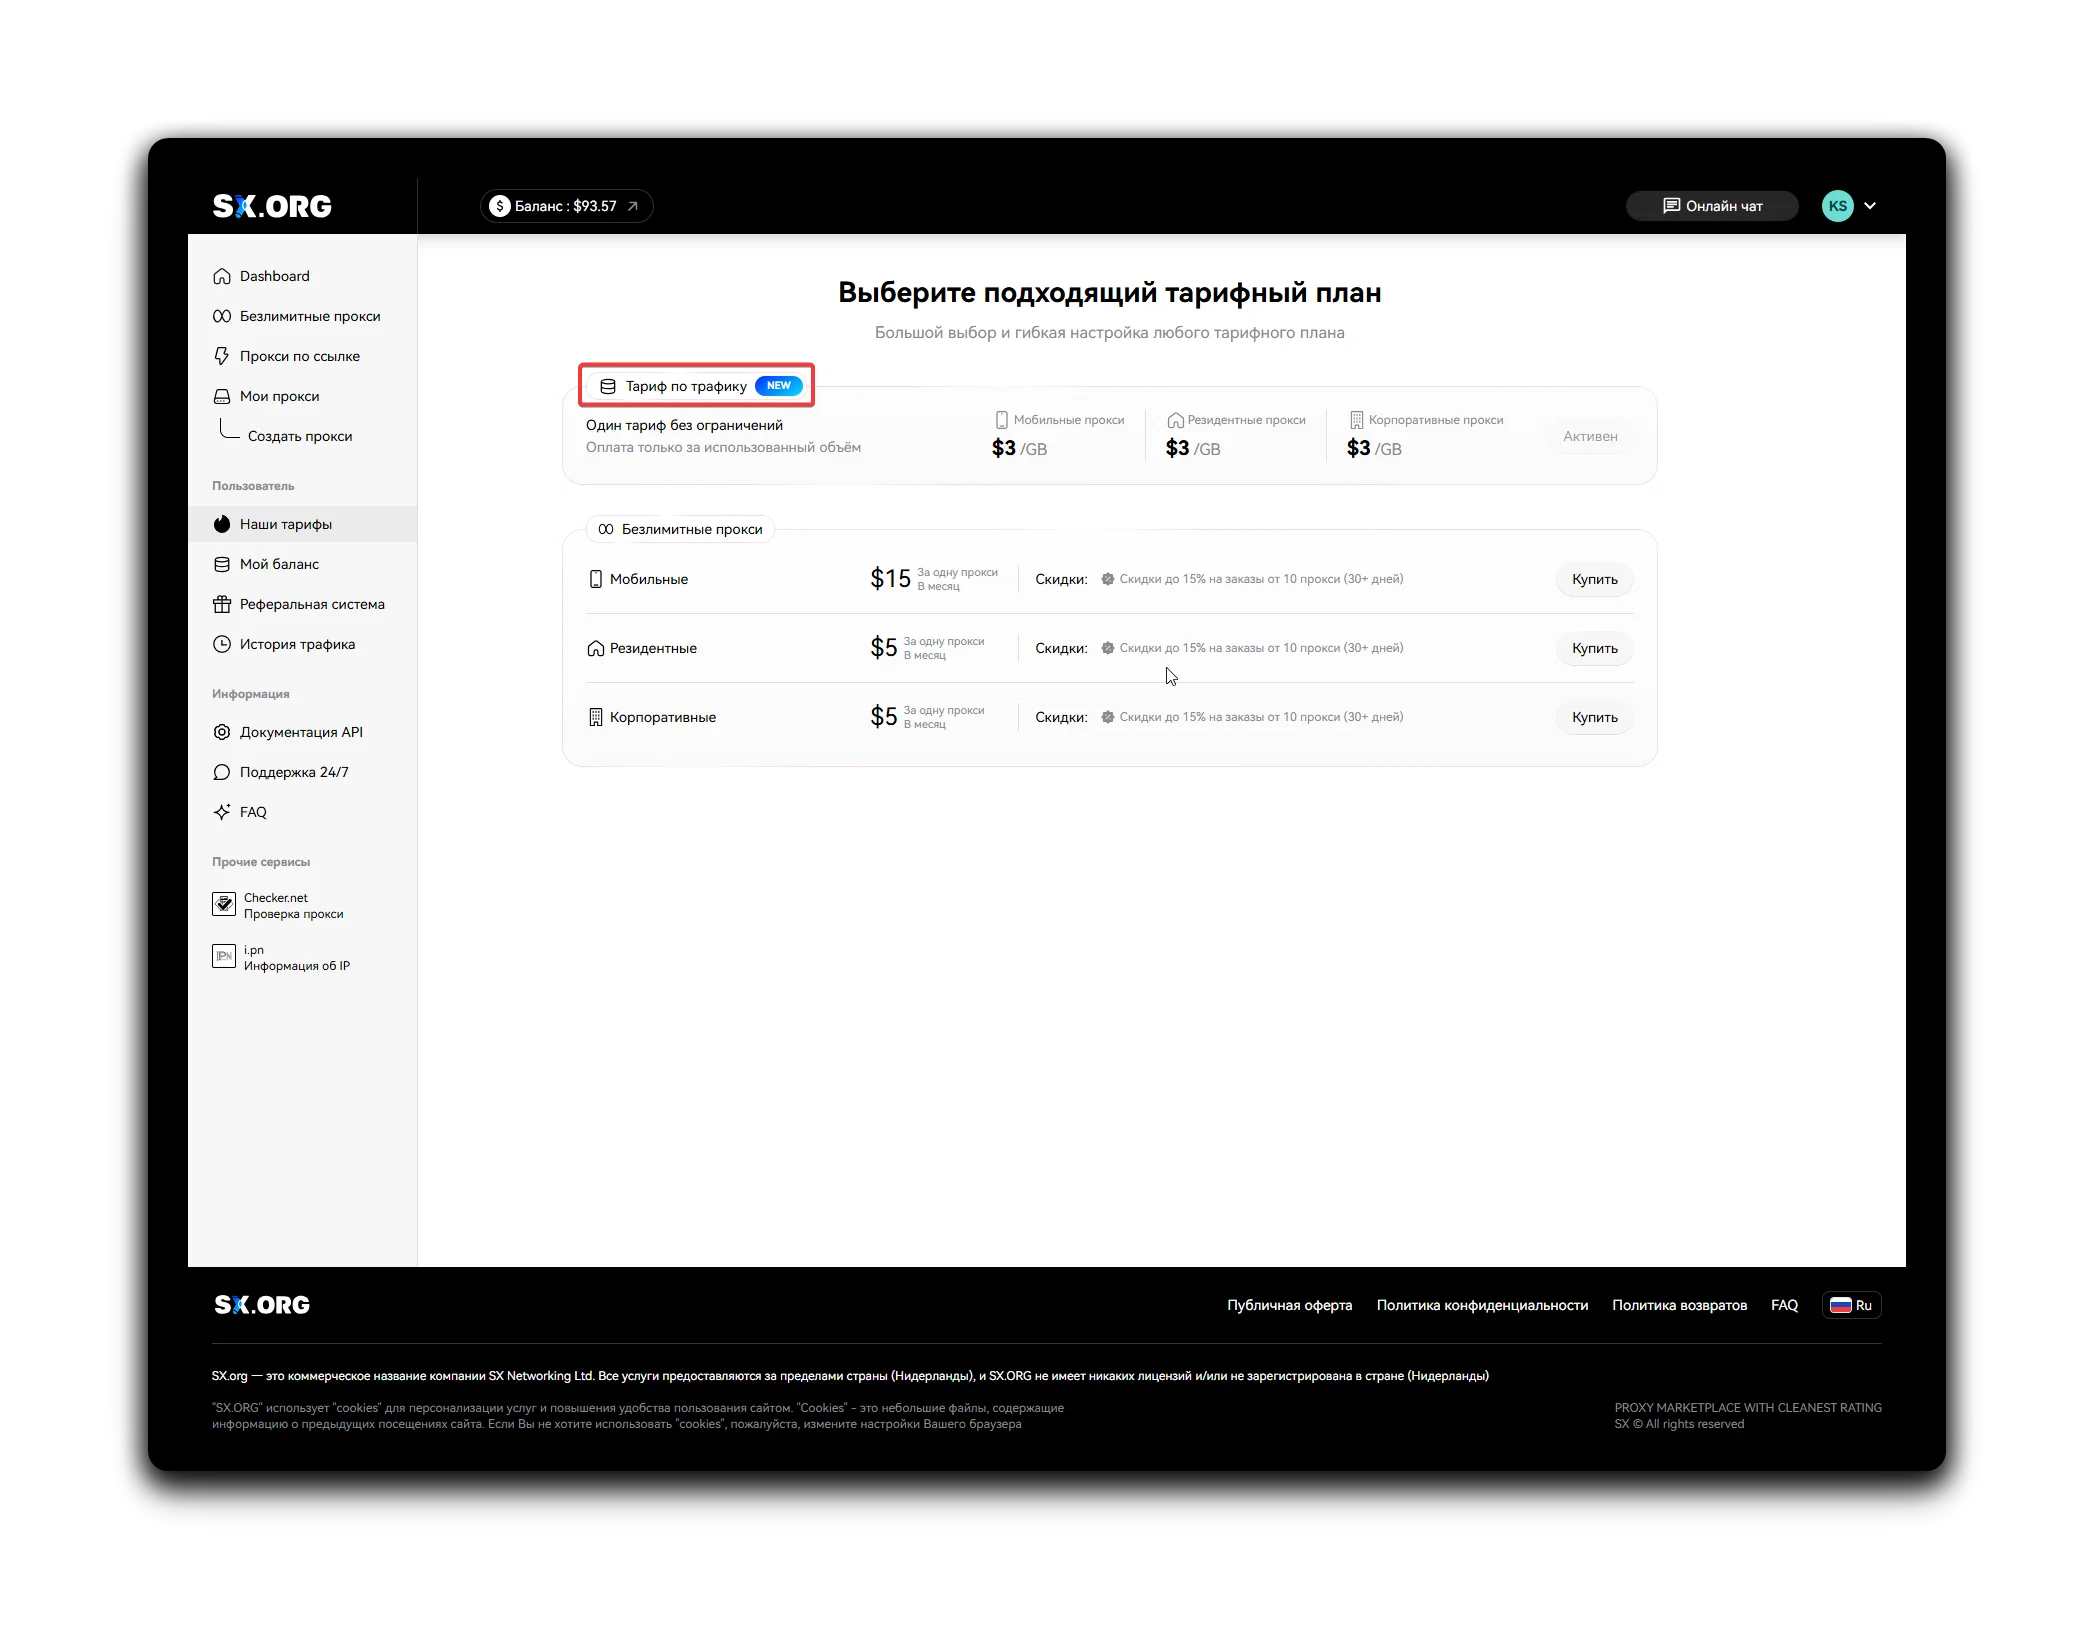This screenshot has width=2094, height=1629.
Task: Click the house icon above Резидентные прокси
Action: pos(1175,420)
